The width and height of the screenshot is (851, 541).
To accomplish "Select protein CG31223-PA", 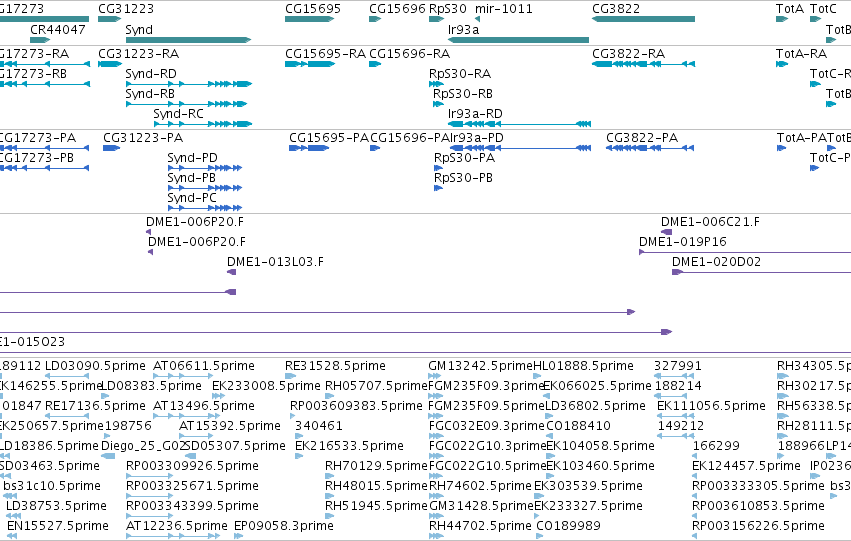I will (112, 148).
